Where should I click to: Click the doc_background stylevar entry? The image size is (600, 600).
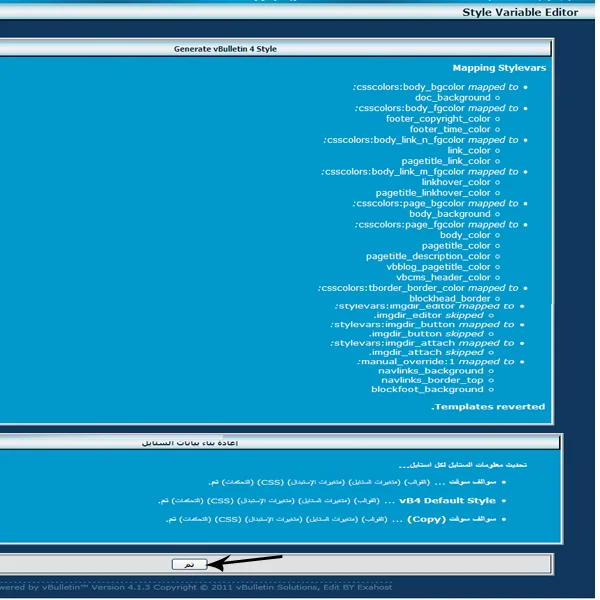coord(452,98)
